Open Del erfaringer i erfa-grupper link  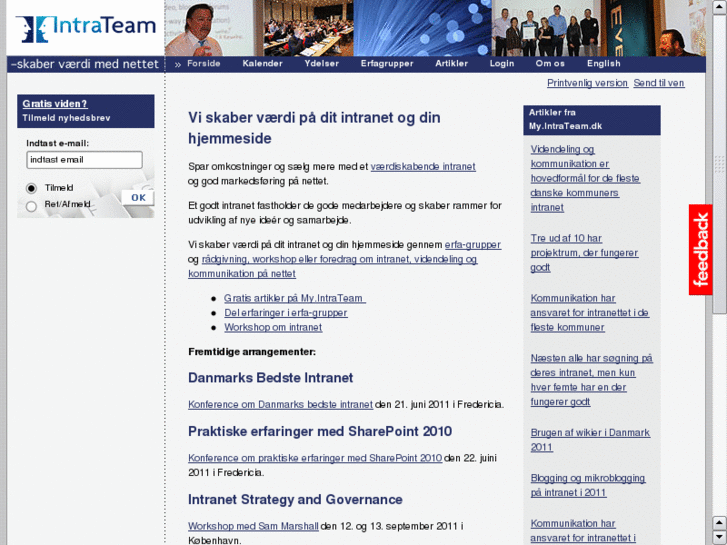point(286,313)
